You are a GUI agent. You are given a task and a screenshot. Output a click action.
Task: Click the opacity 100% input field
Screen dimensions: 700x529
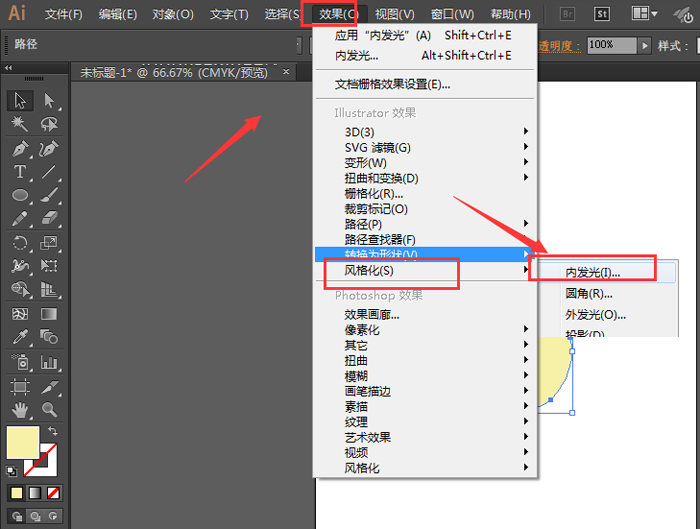click(x=611, y=45)
